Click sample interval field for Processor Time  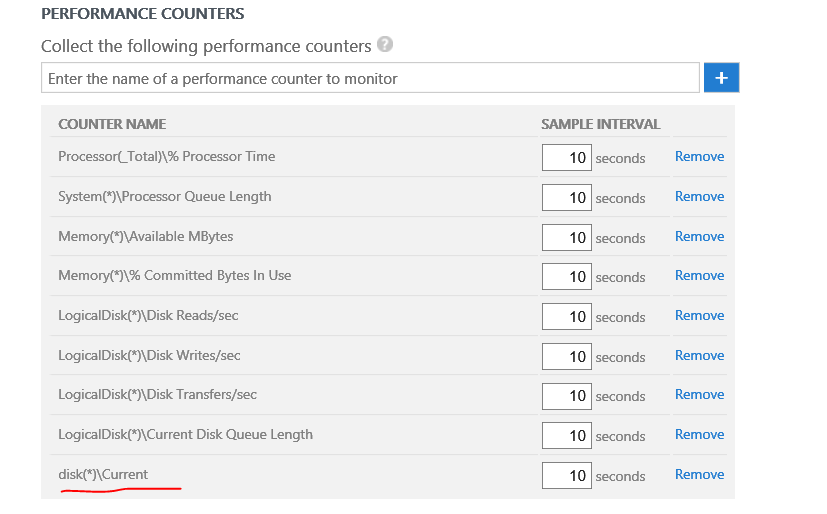[x=566, y=158]
